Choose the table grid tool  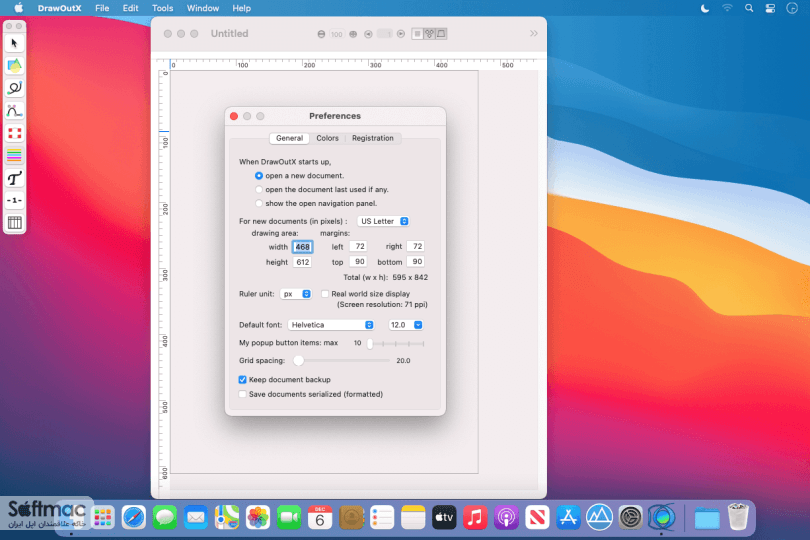[14, 223]
